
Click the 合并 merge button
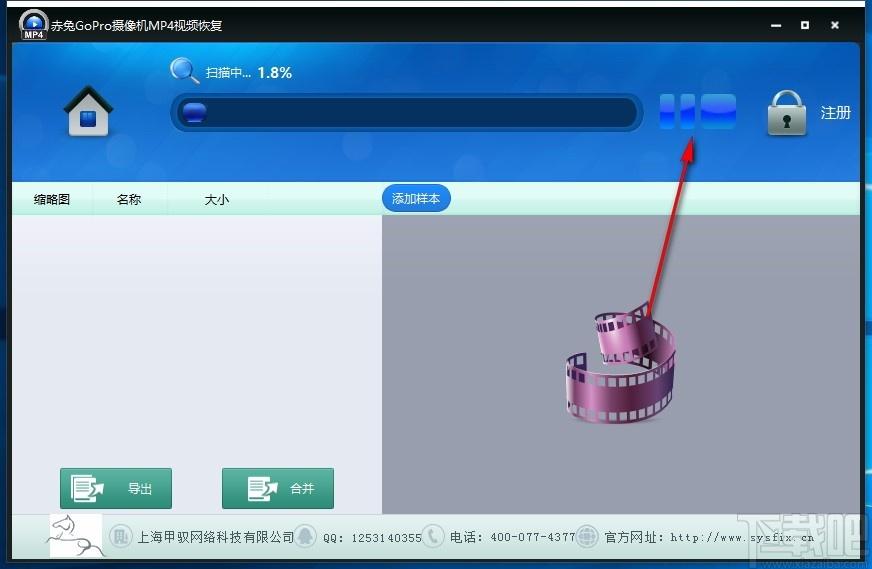click(278, 488)
